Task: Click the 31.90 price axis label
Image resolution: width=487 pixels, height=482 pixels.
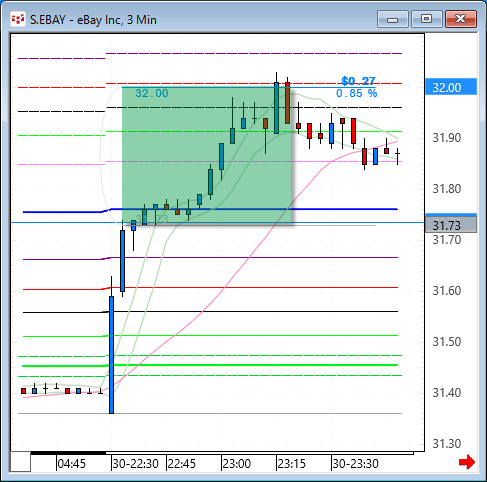Action: point(447,138)
